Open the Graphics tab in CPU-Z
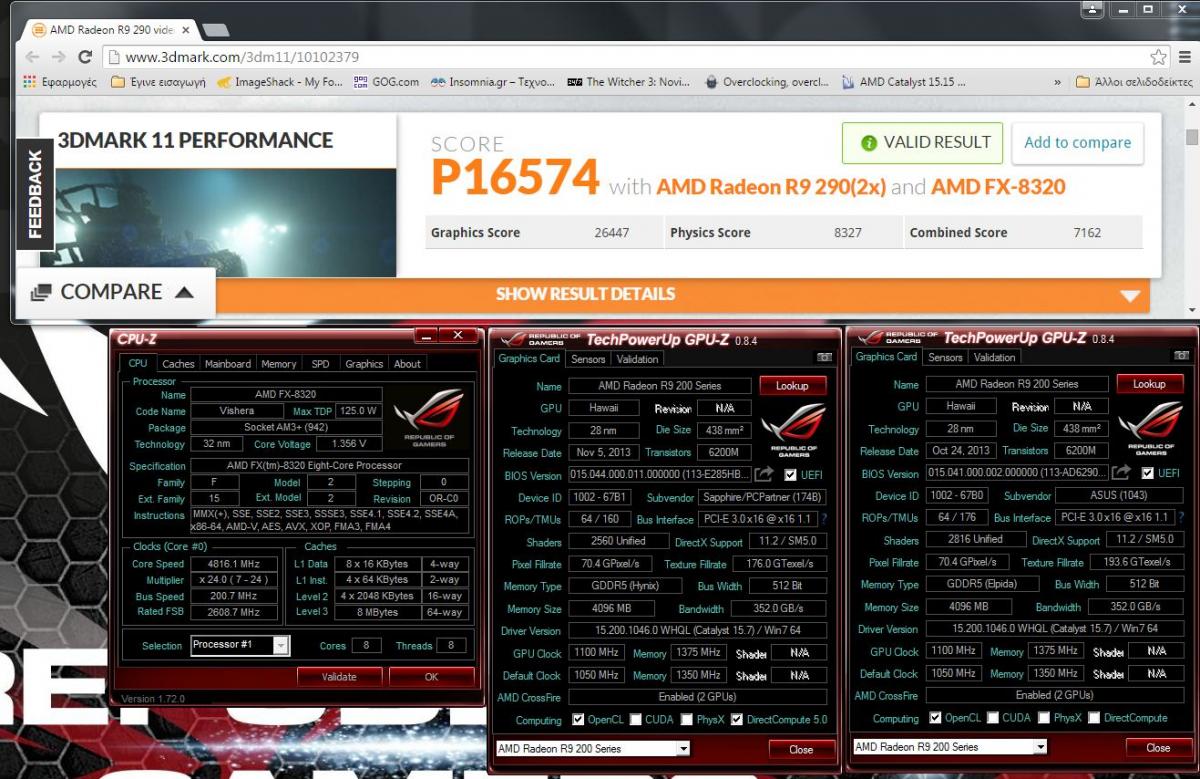Viewport: 1200px width, 779px height. (364, 364)
